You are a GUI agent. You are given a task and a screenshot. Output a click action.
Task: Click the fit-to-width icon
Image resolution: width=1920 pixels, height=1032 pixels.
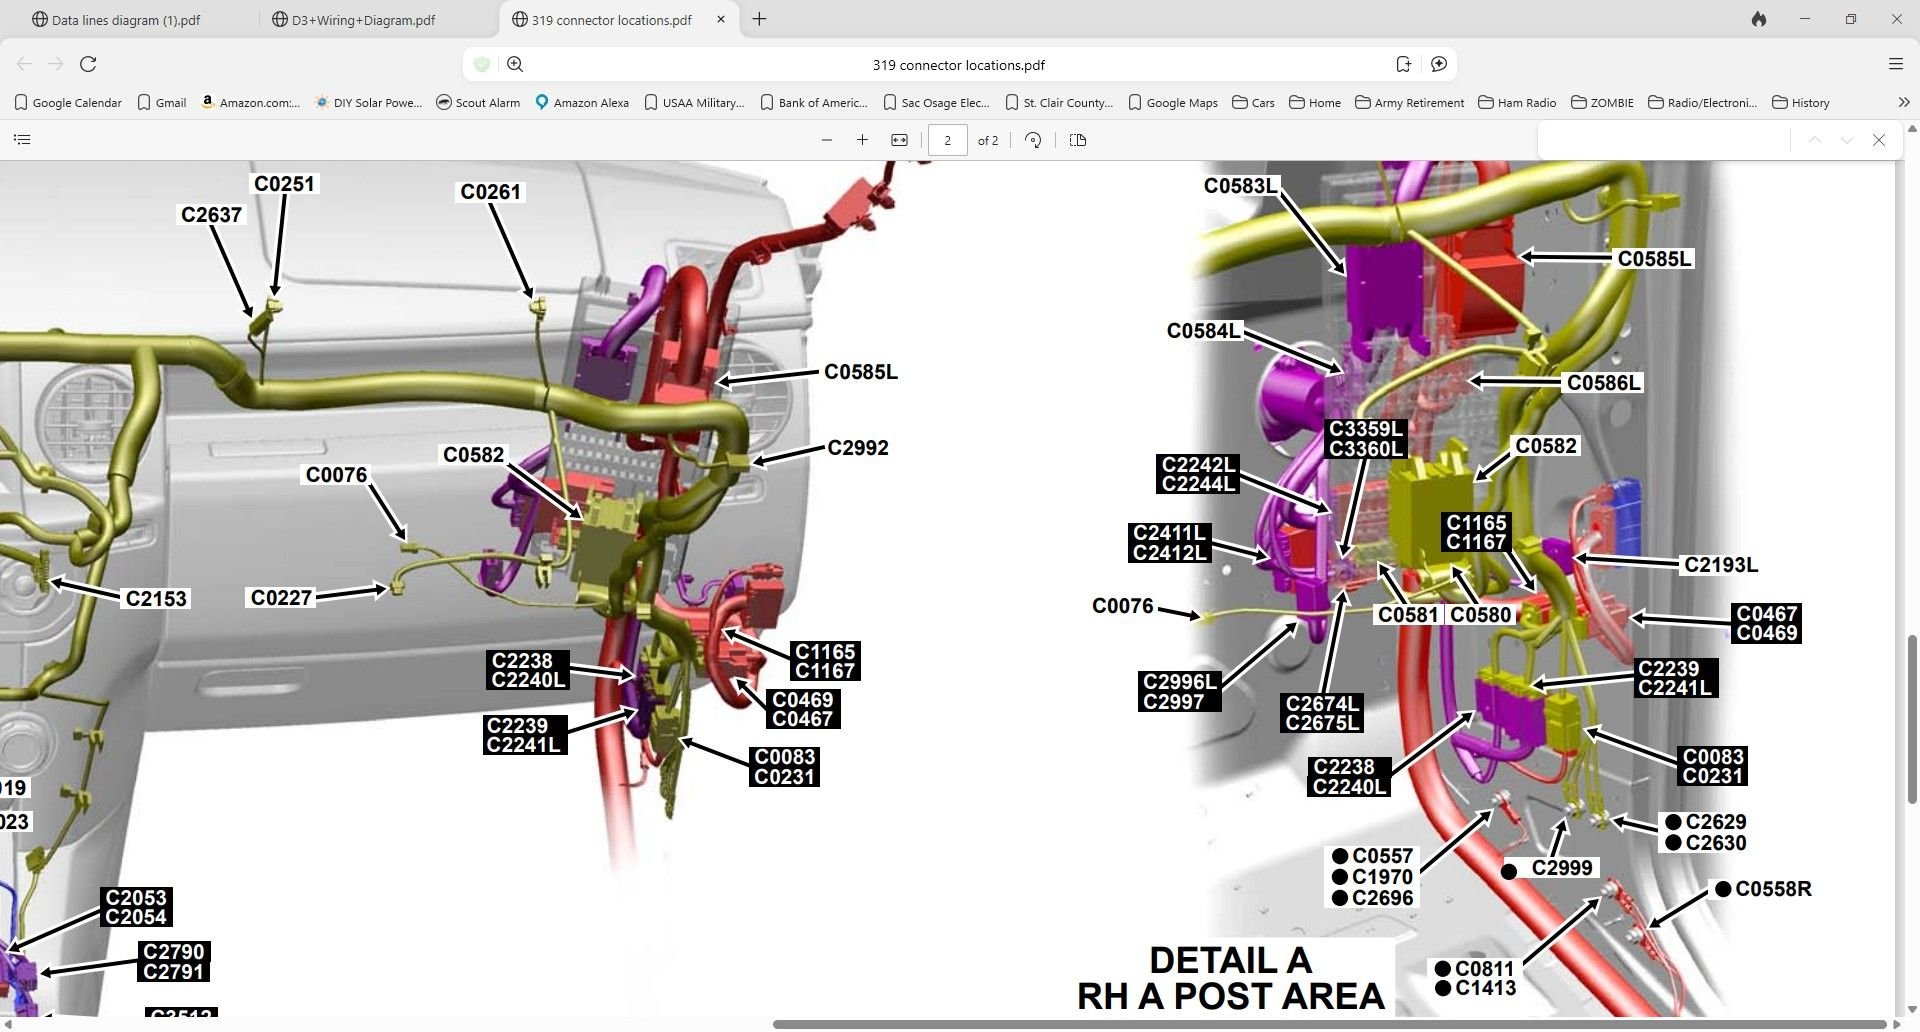click(899, 140)
